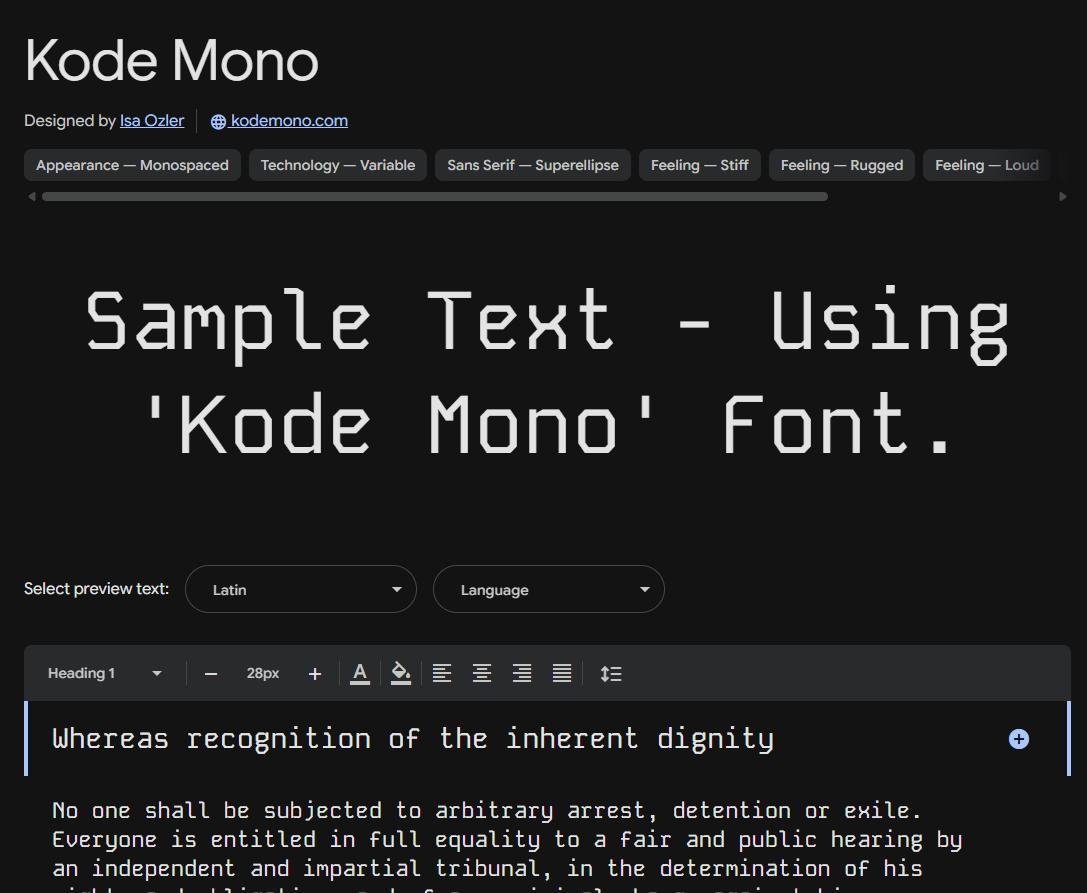Screen dimensions: 1087x893
Task: Click the globe icon beside kodemono.com
Action: click(x=218, y=121)
